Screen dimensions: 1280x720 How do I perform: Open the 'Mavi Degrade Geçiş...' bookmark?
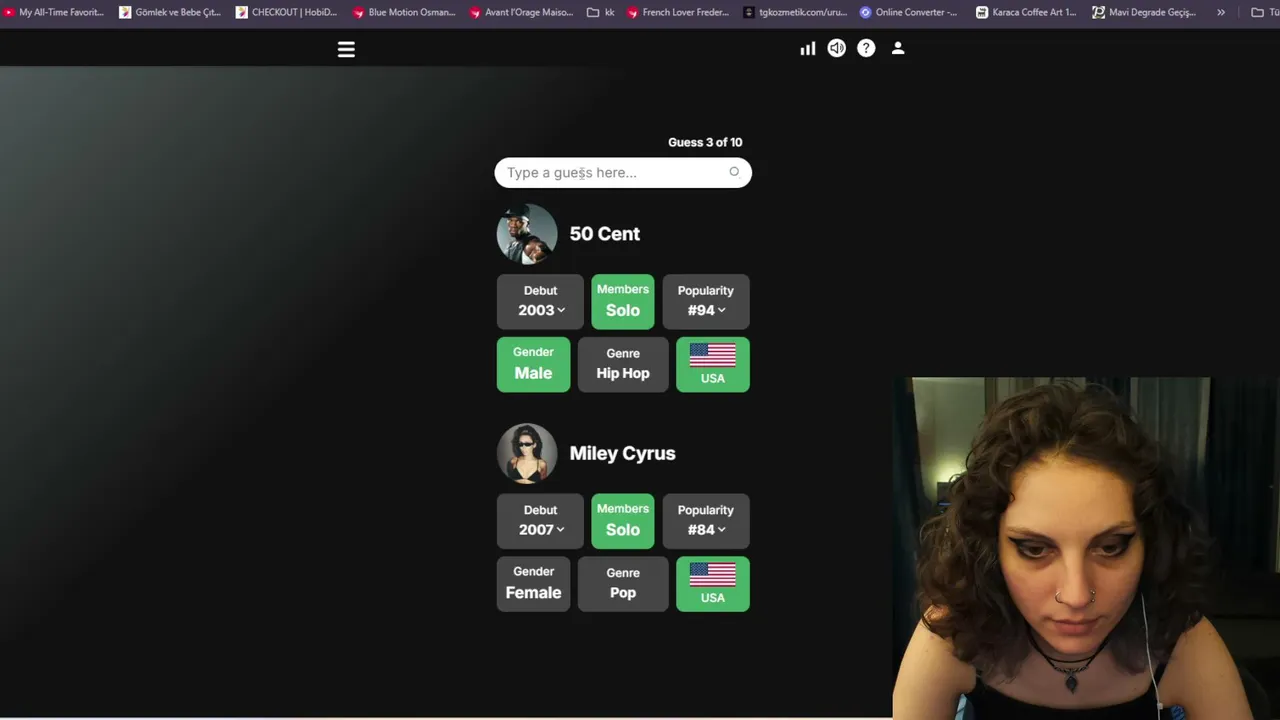coord(1144,12)
